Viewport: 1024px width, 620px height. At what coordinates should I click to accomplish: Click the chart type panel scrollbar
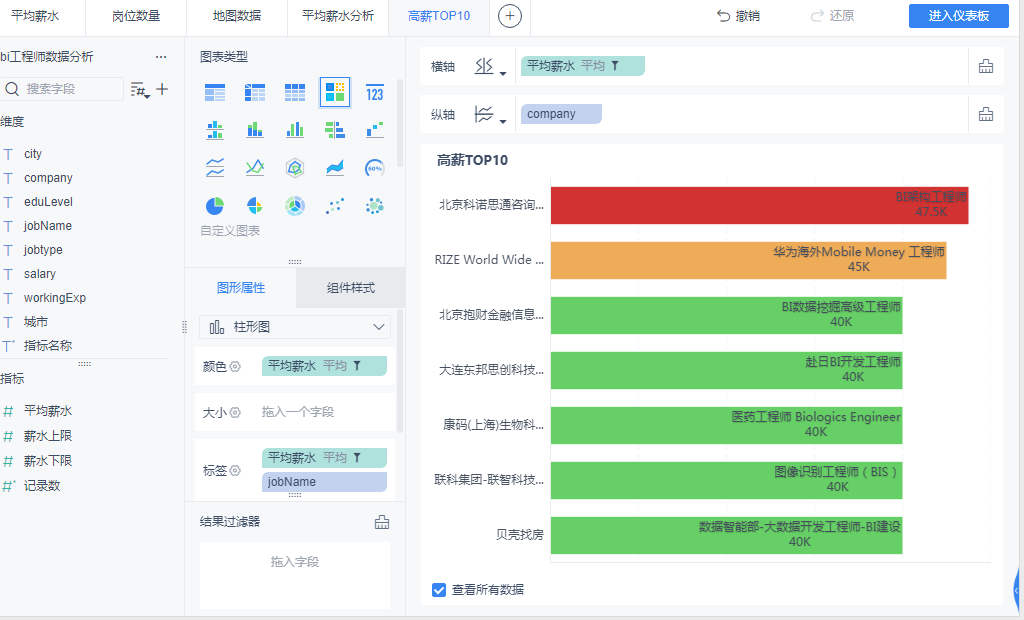(x=400, y=123)
